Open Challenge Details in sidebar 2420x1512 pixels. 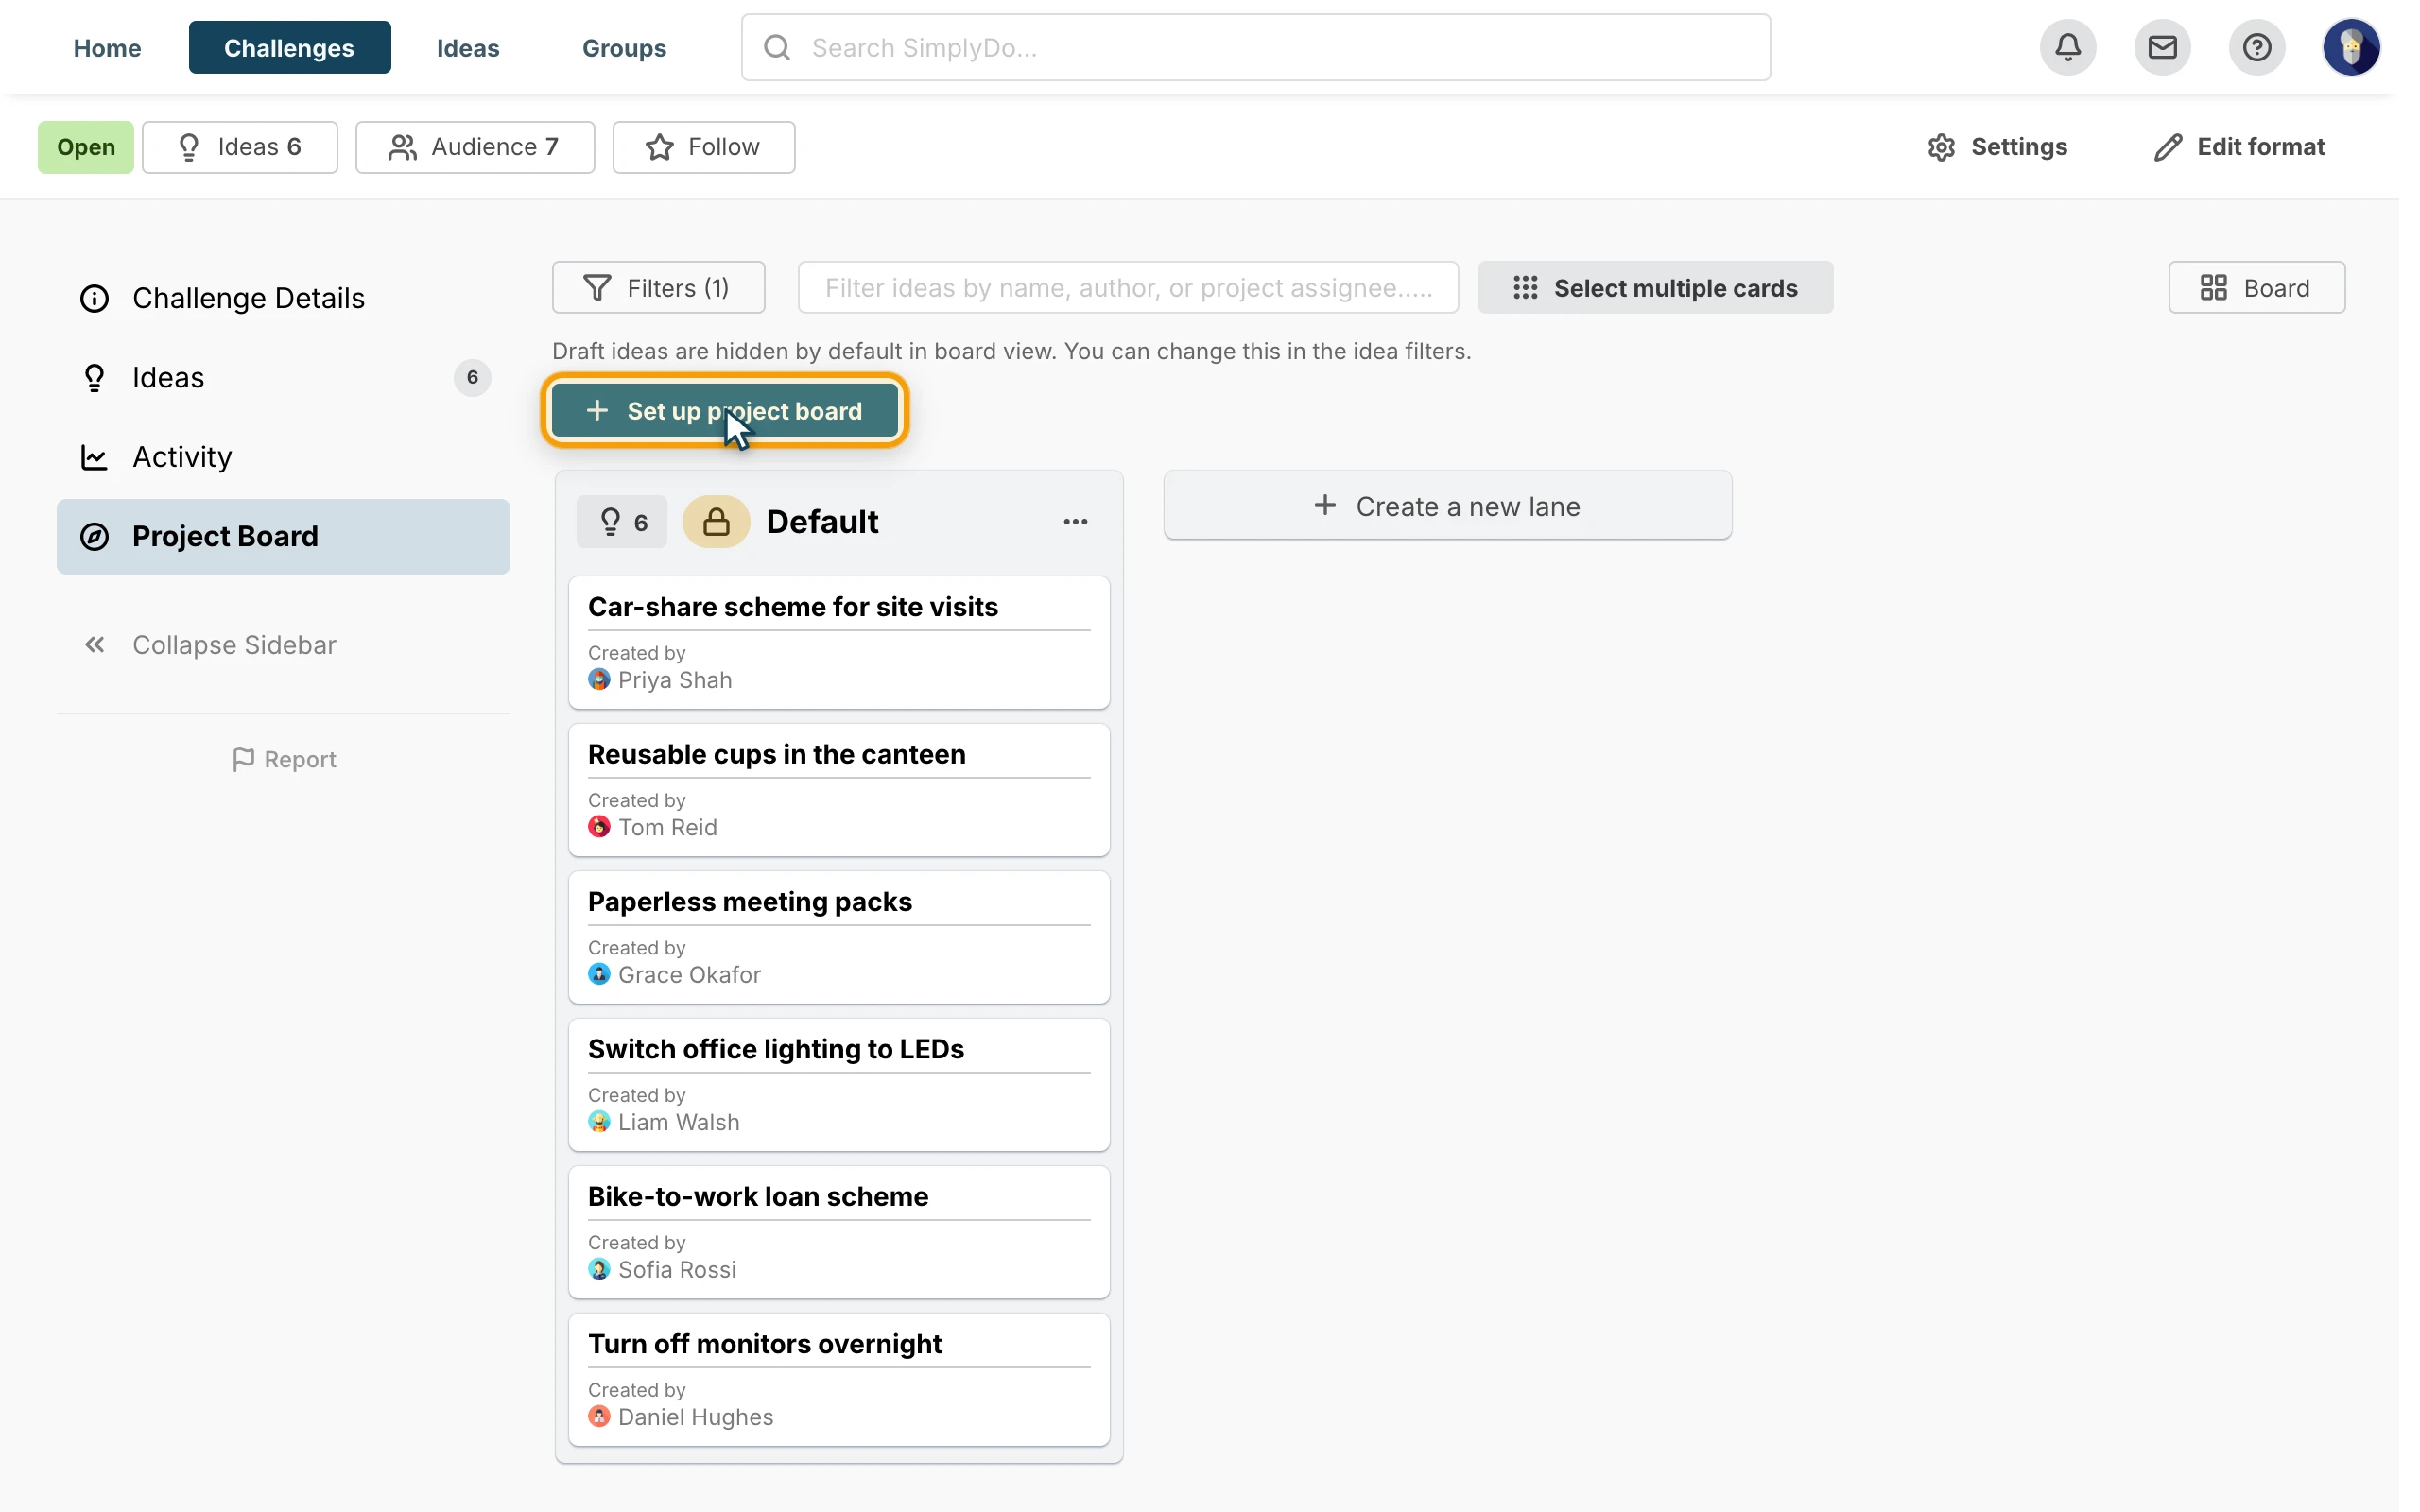pyautogui.click(x=283, y=298)
